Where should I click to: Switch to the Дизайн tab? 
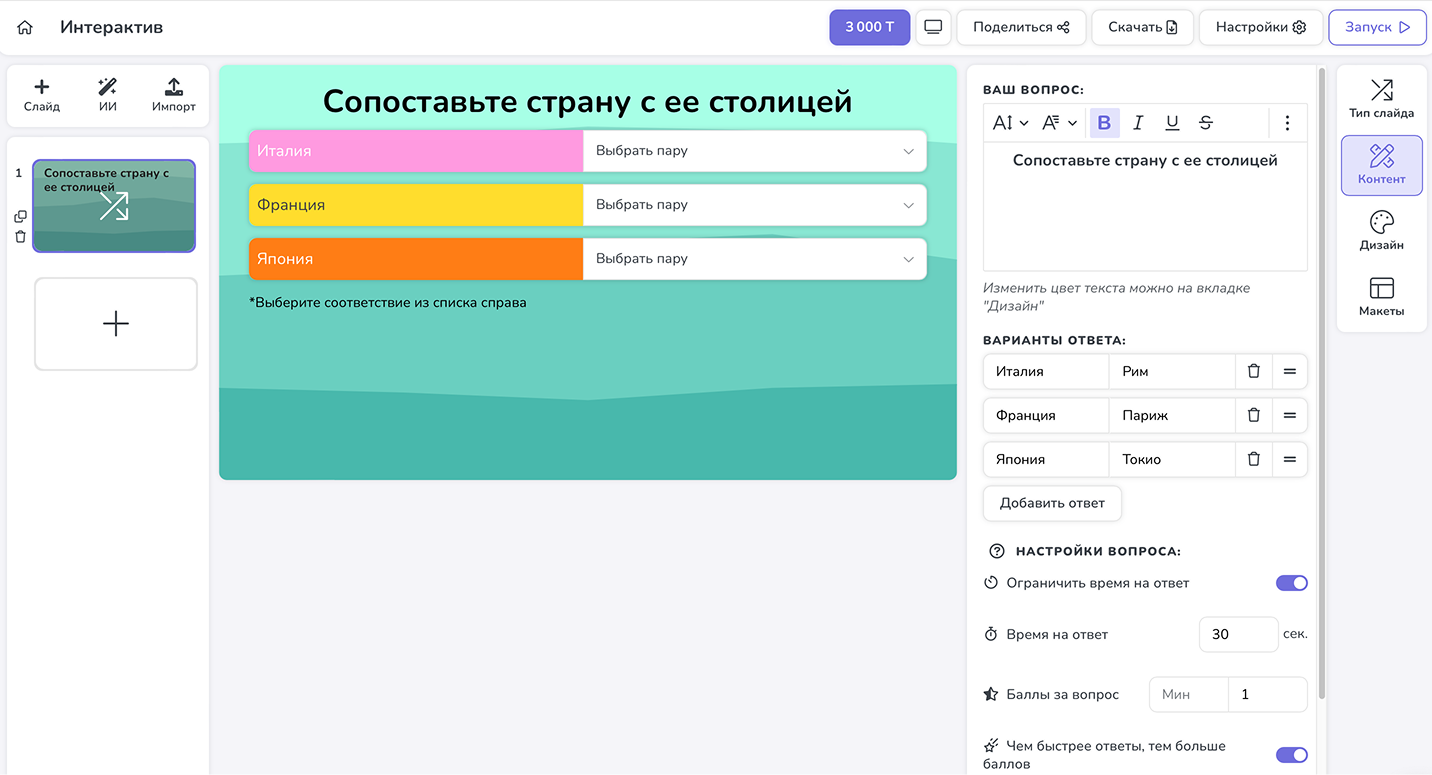1381,230
